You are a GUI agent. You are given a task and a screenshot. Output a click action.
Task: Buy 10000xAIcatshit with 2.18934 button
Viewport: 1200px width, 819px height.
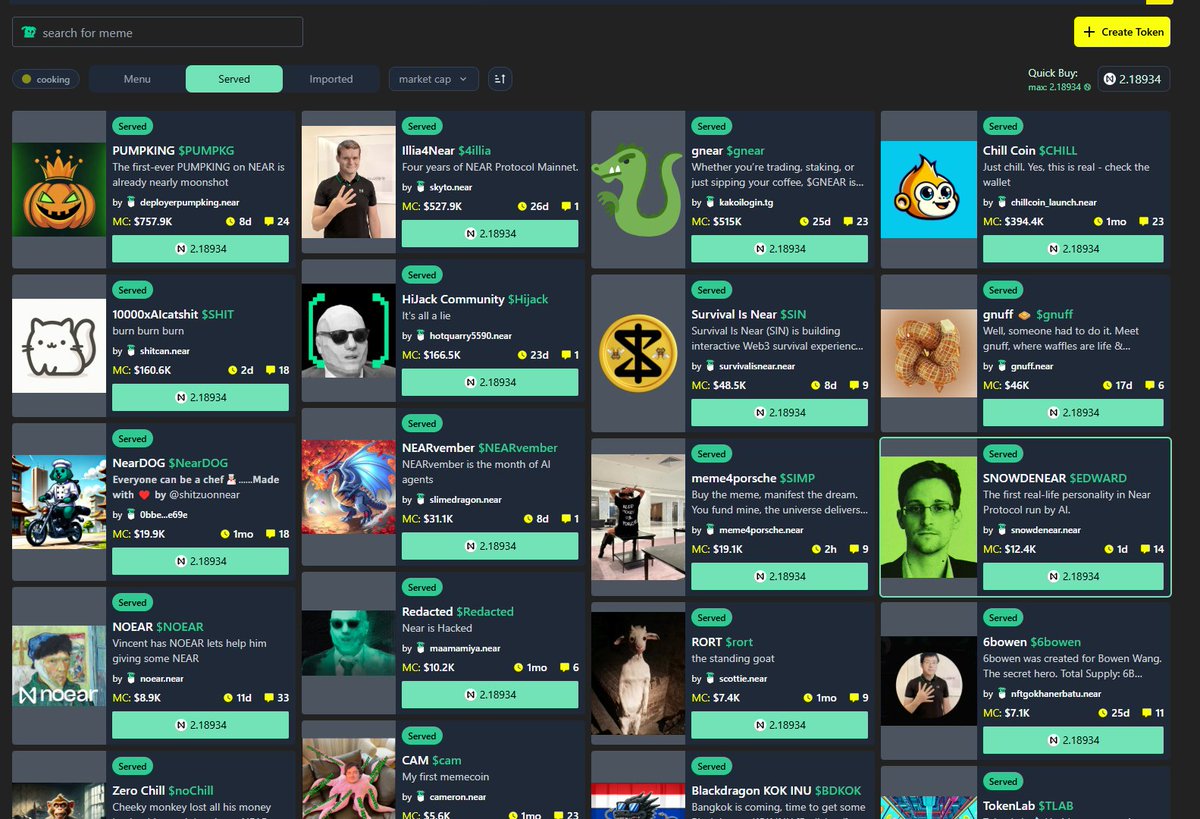click(x=200, y=397)
